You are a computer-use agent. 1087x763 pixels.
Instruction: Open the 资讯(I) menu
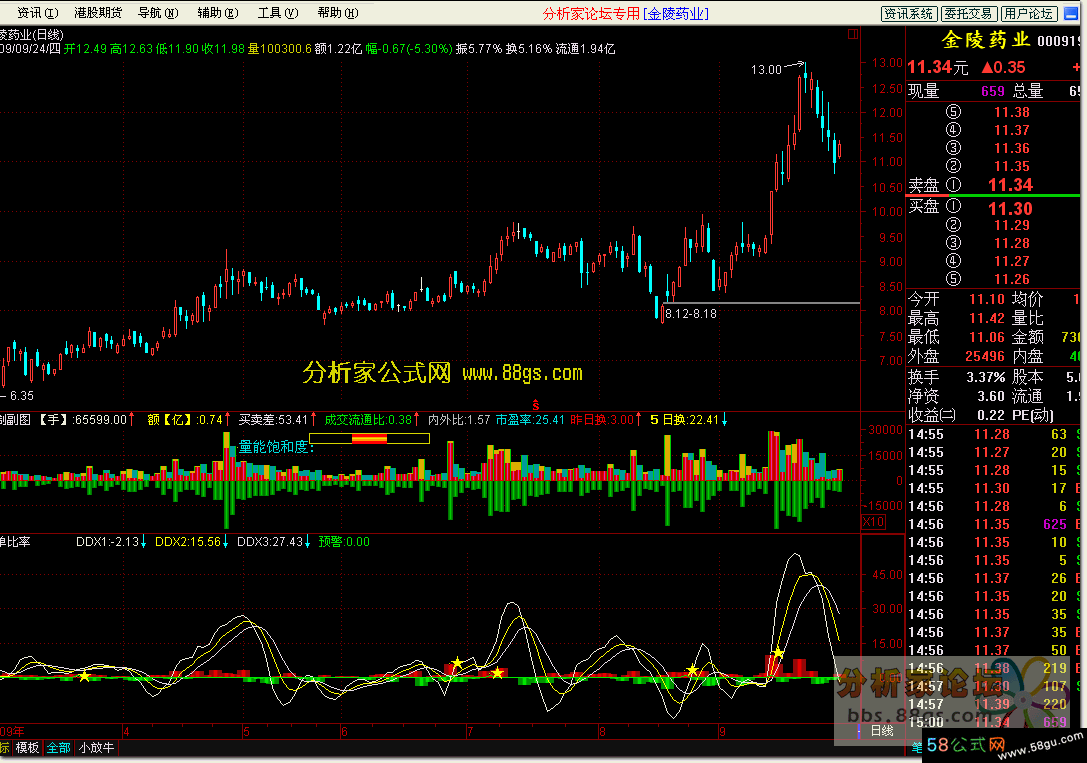(x=37, y=13)
